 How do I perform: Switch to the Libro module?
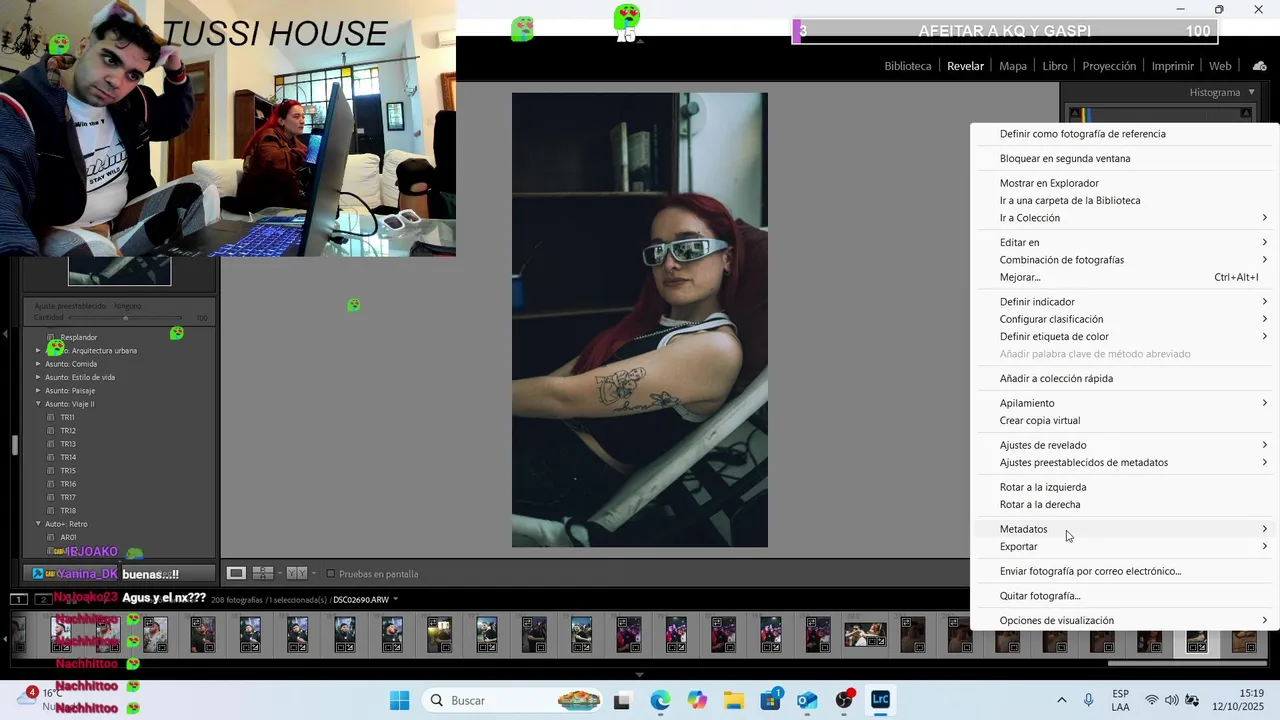(1055, 66)
